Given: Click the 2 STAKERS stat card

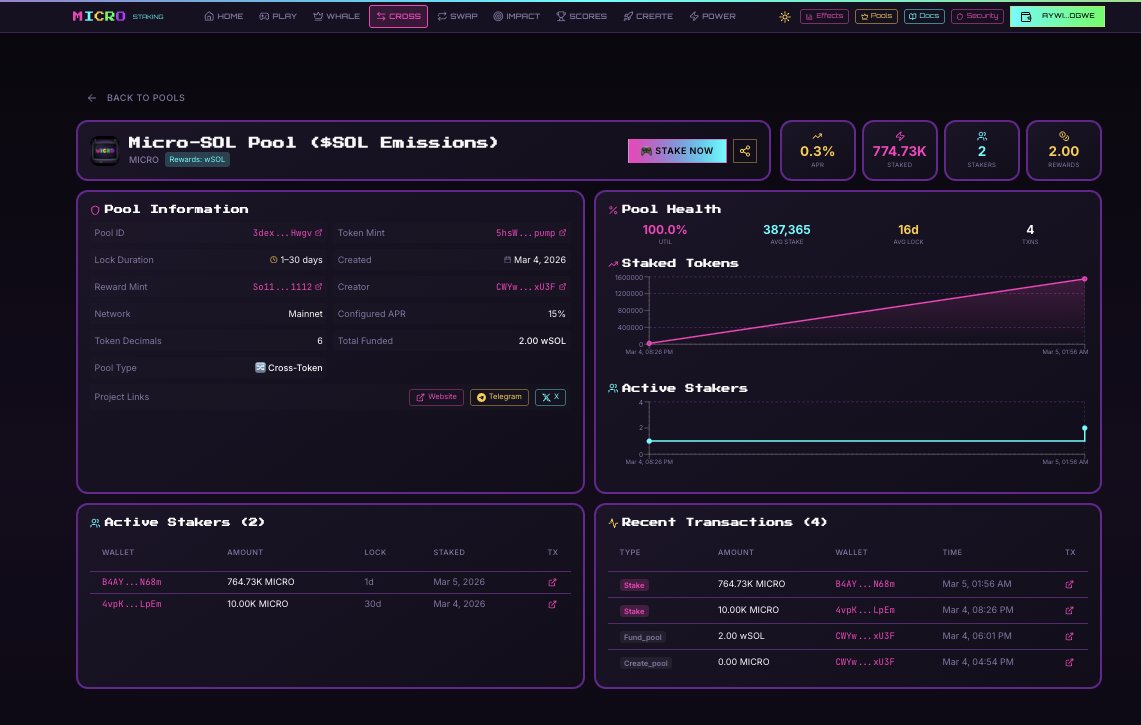Looking at the screenshot, I should click(x=982, y=151).
